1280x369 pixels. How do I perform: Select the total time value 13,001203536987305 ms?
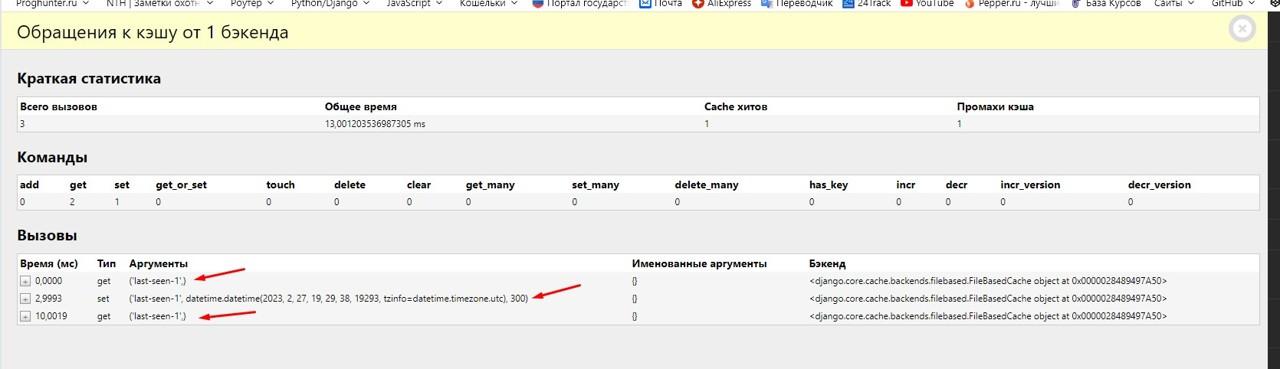[375, 124]
